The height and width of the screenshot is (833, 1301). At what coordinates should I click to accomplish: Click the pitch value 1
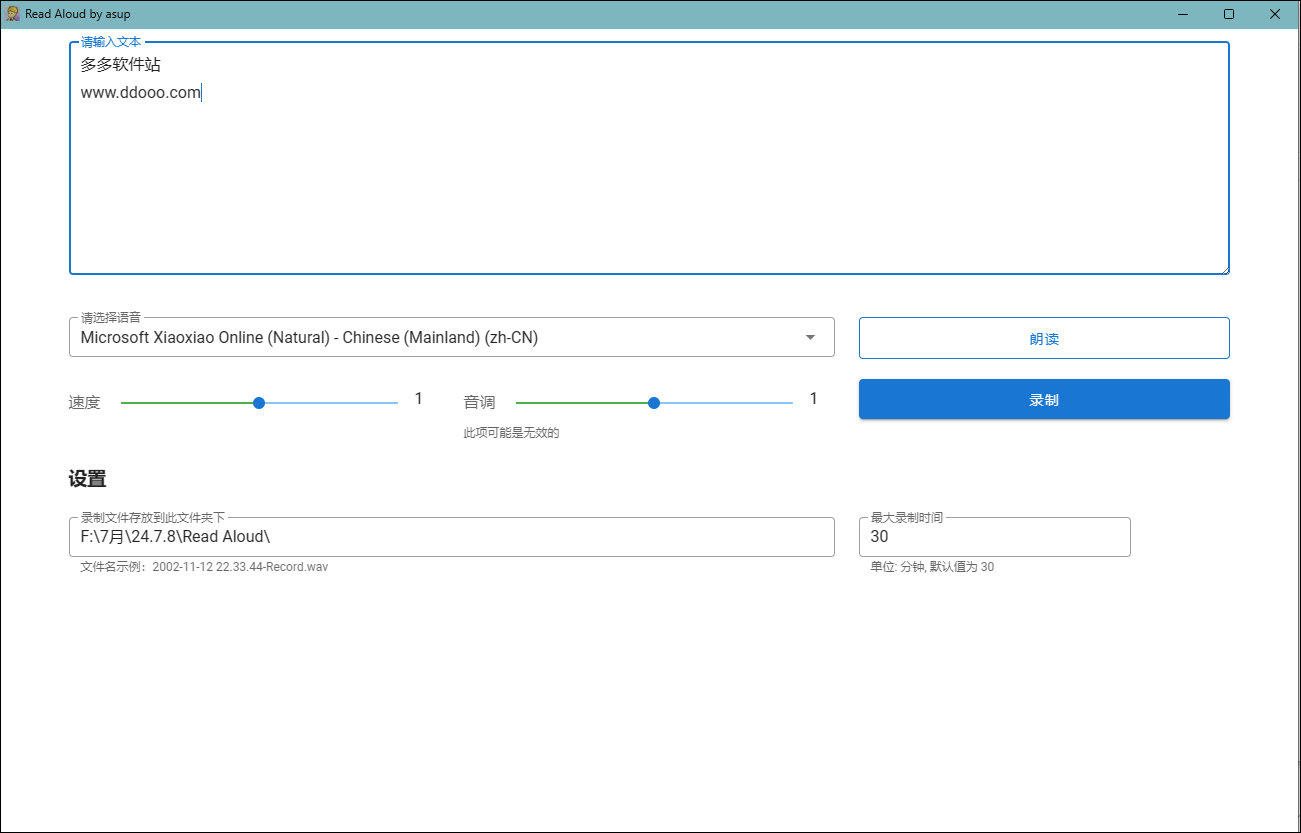814,399
